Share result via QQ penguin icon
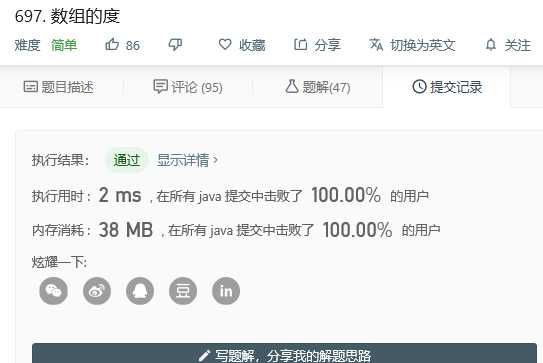The width and height of the screenshot is (543, 363). (140, 291)
